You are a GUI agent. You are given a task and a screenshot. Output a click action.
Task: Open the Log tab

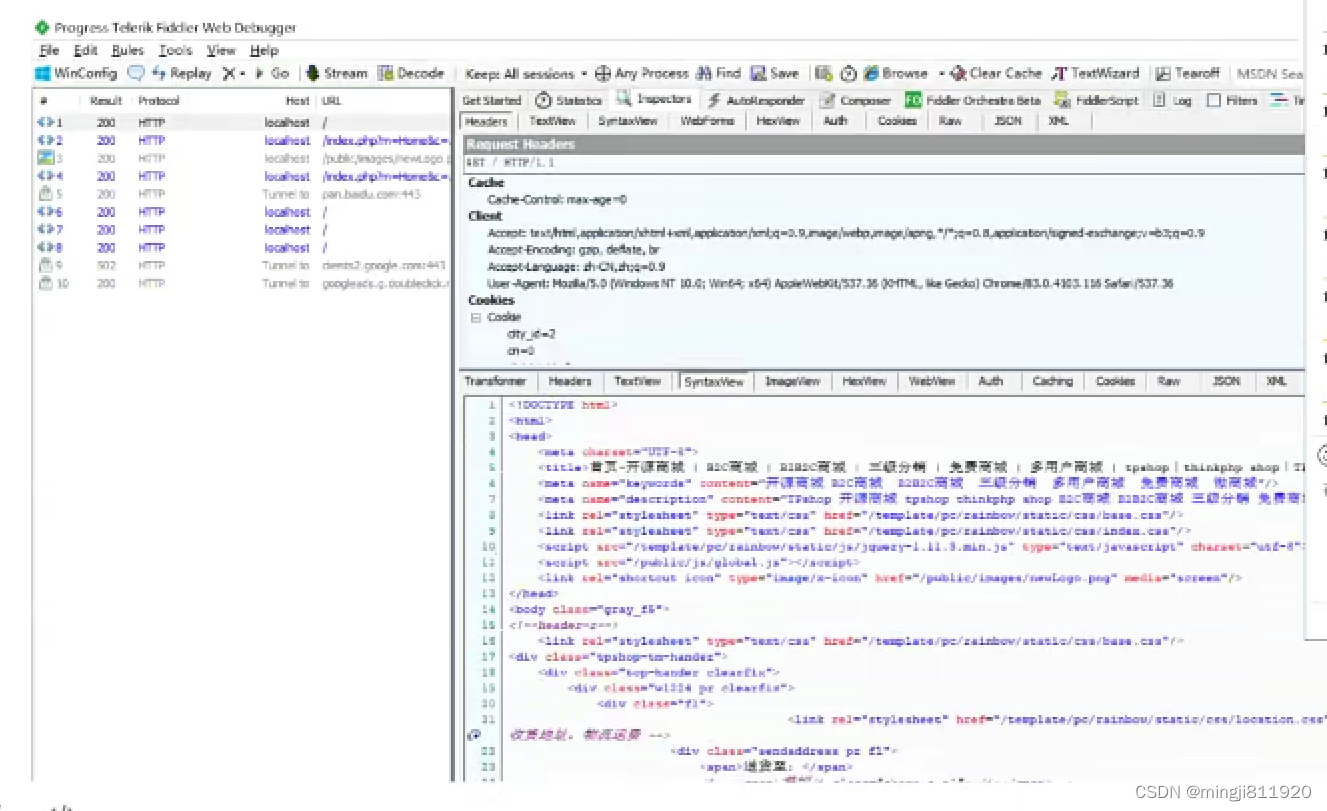pyautogui.click(x=1173, y=100)
